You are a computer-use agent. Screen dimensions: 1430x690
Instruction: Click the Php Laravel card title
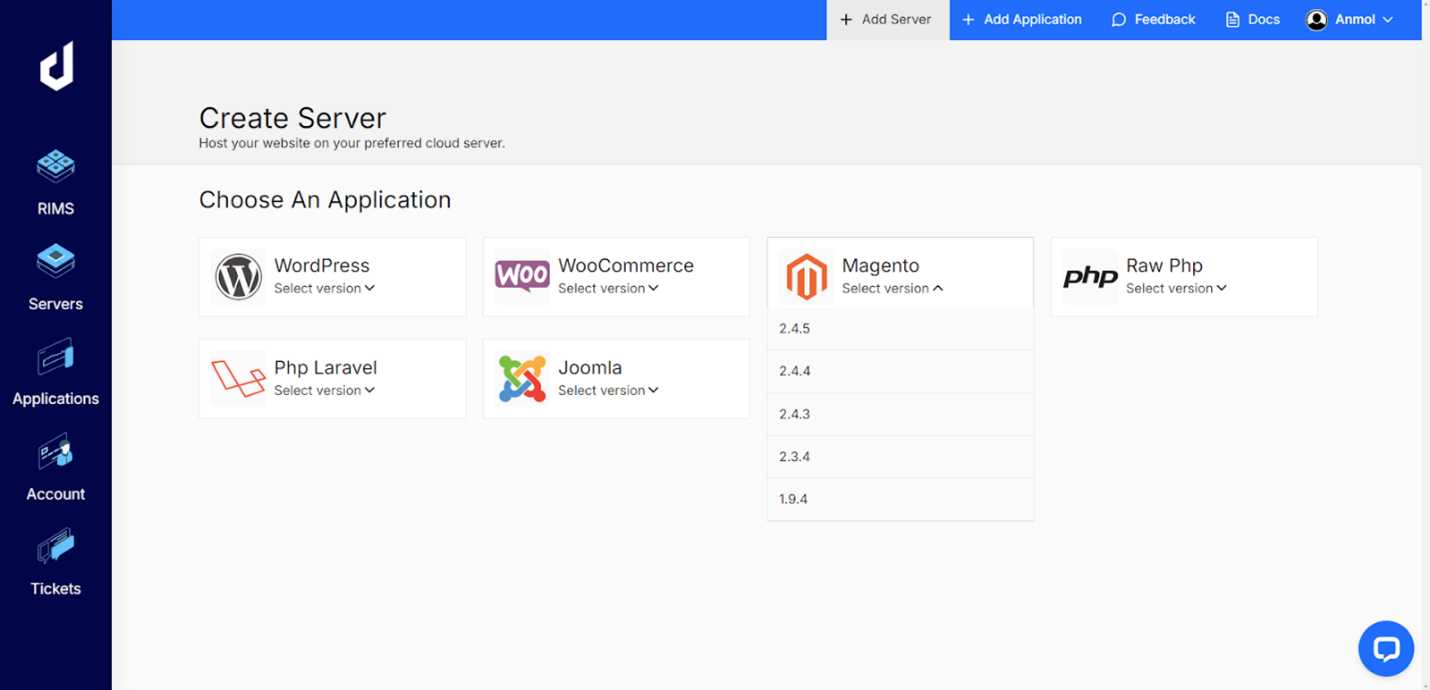coord(325,368)
